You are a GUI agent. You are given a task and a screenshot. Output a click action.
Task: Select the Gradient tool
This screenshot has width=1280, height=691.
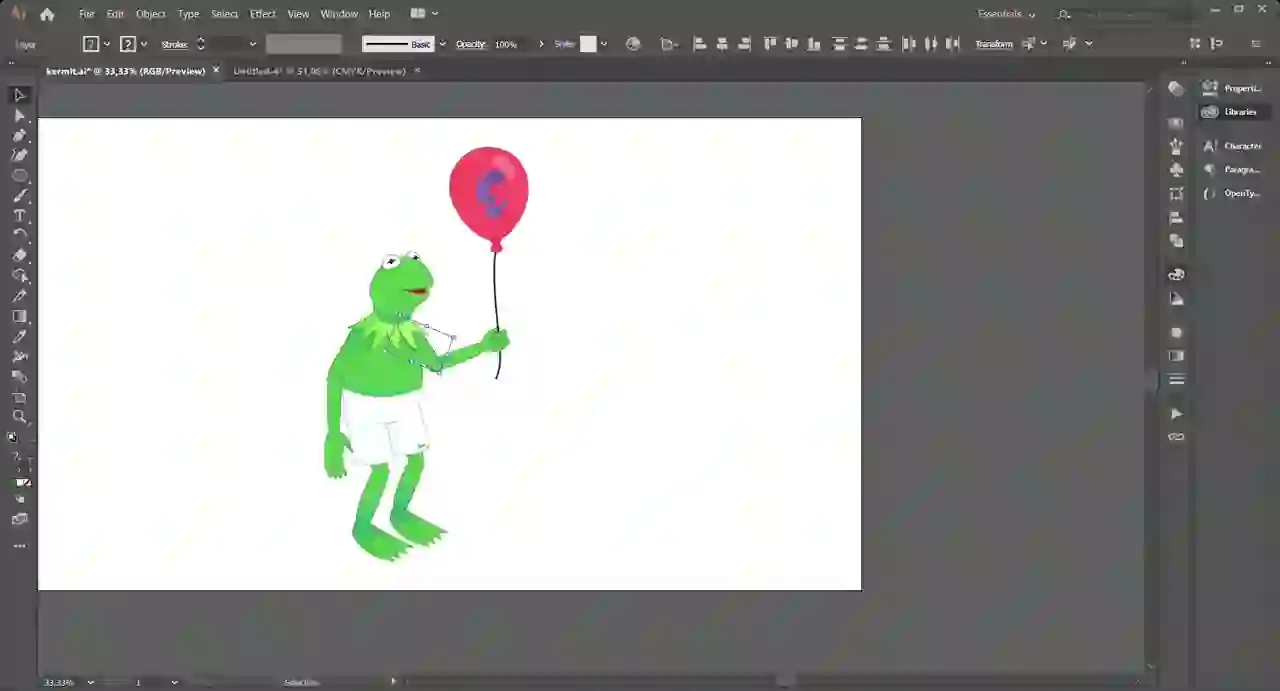(19, 317)
